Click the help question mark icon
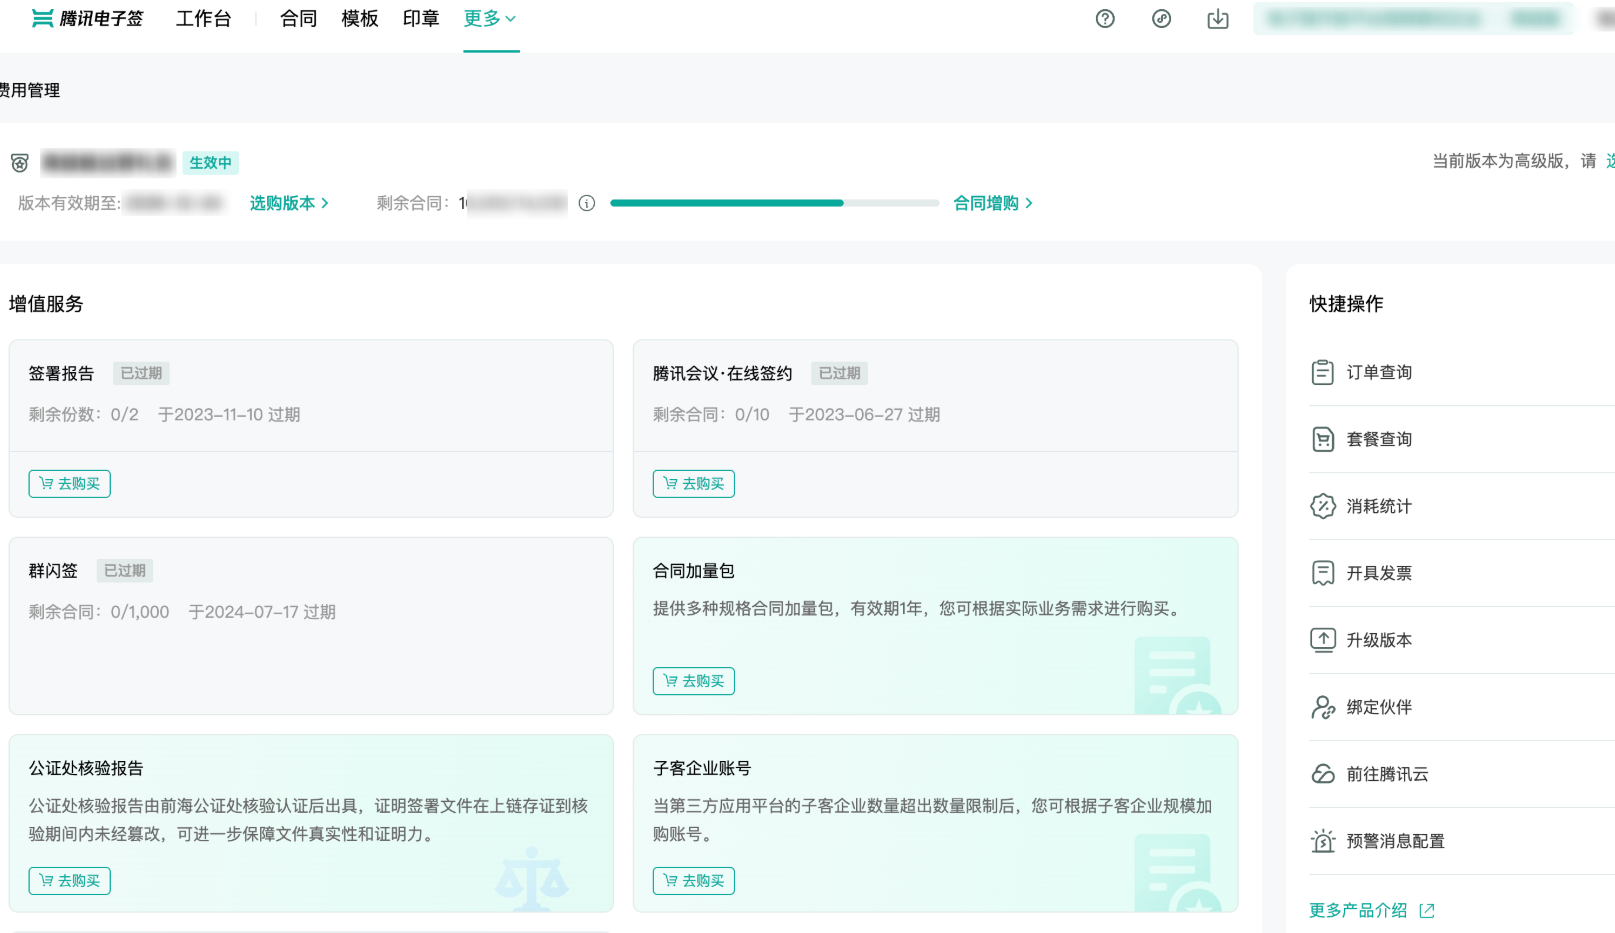 tap(1105, 19)
